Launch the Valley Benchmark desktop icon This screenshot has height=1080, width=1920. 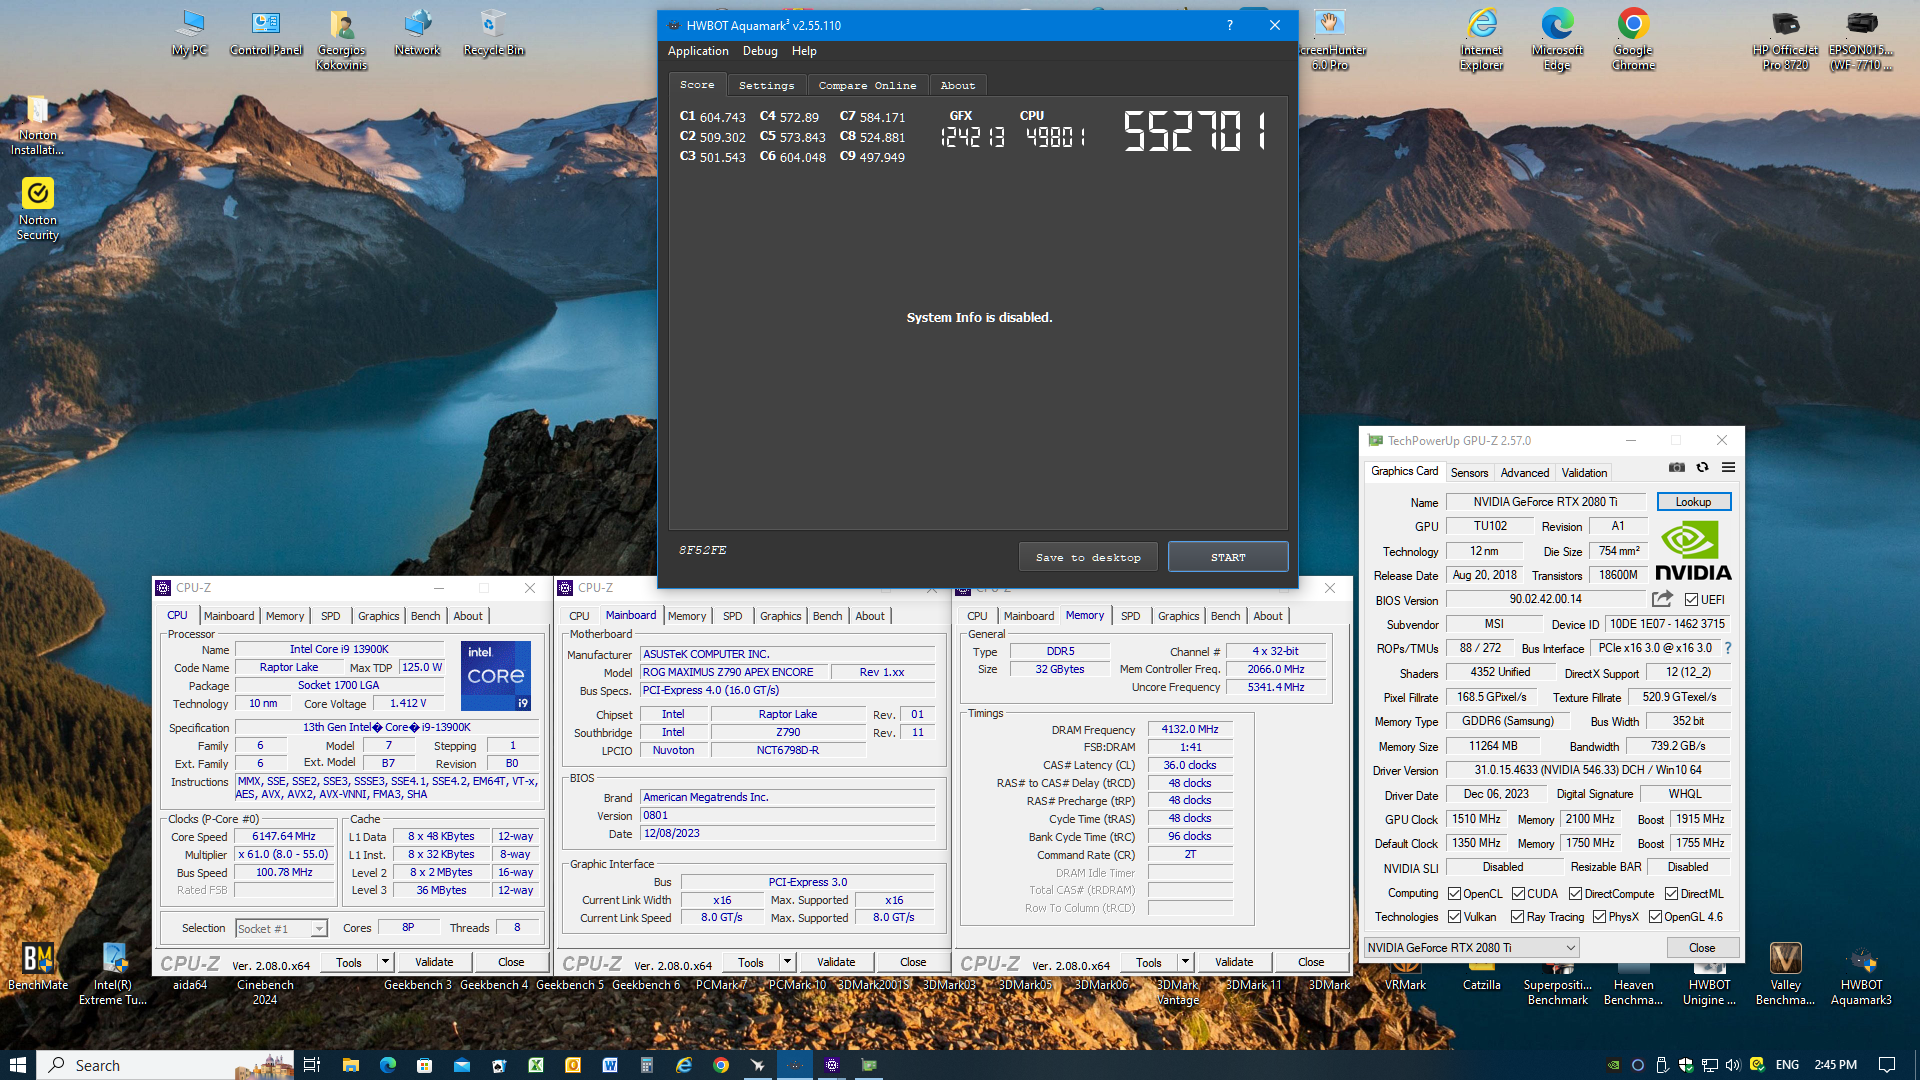coord(1785,974)
